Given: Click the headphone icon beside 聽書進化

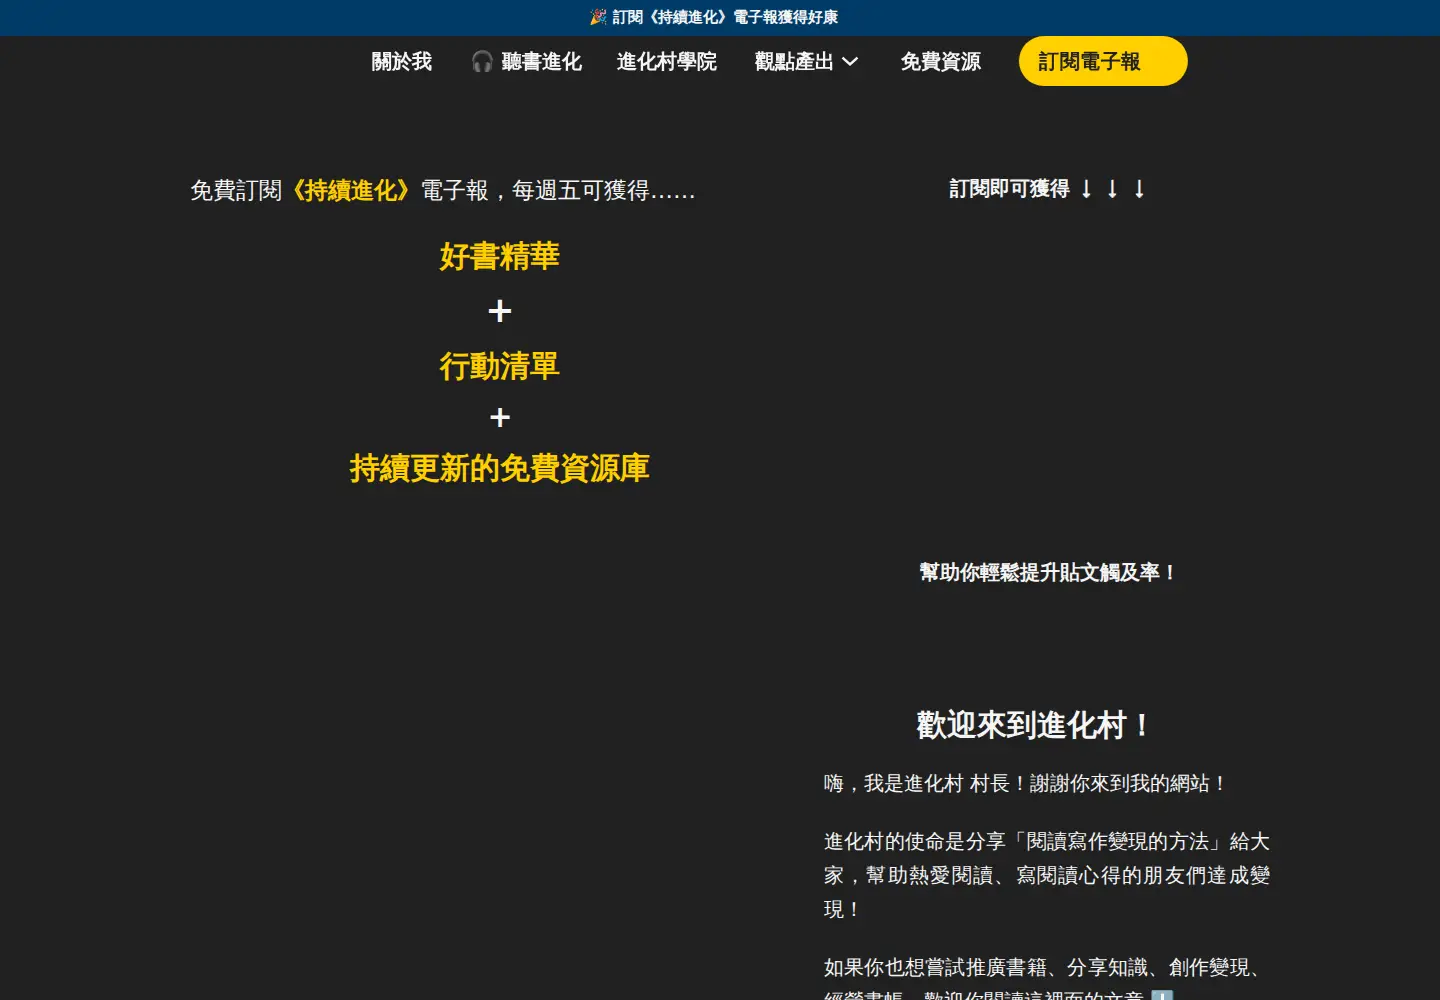Looking at the screenshot, I should click(483, 62).
